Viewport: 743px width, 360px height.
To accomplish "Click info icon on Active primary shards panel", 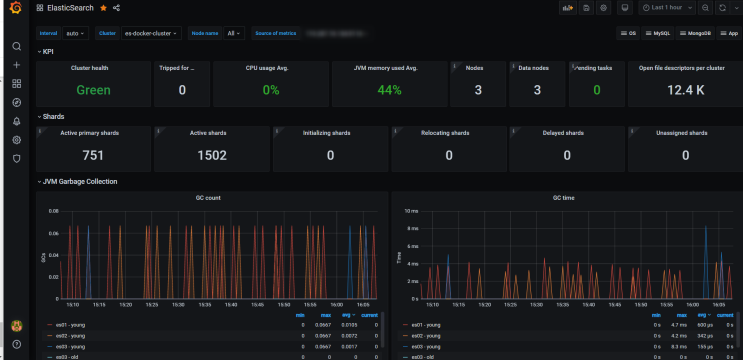I will tap(40, 130).
